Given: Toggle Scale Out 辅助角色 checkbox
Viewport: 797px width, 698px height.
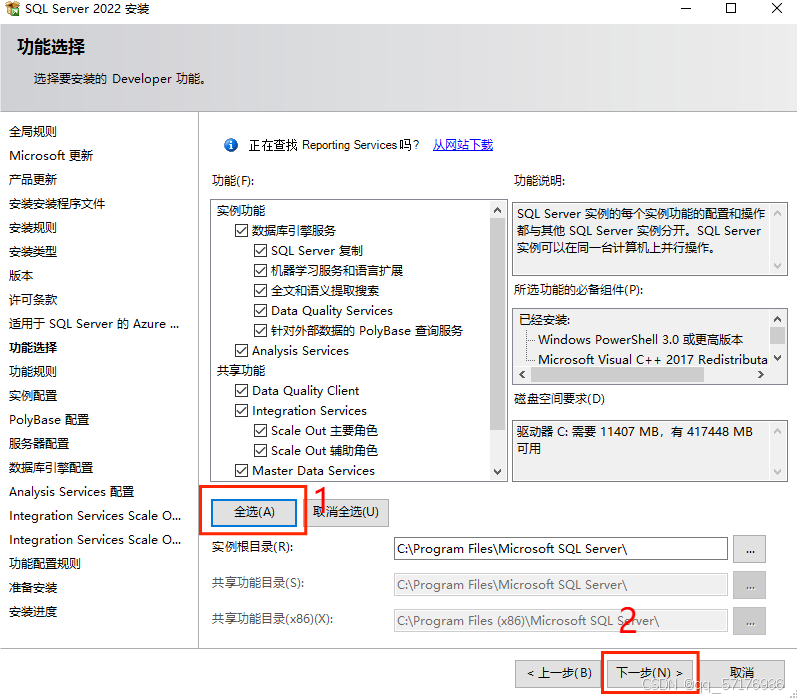Looking at the screenshot, I should tap(260, 451).
